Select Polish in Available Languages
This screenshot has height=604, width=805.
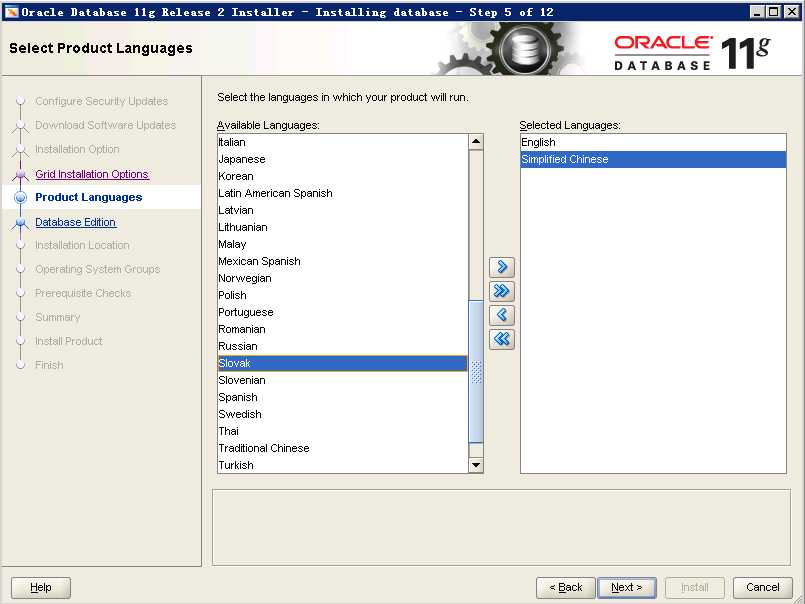(342, 295)
